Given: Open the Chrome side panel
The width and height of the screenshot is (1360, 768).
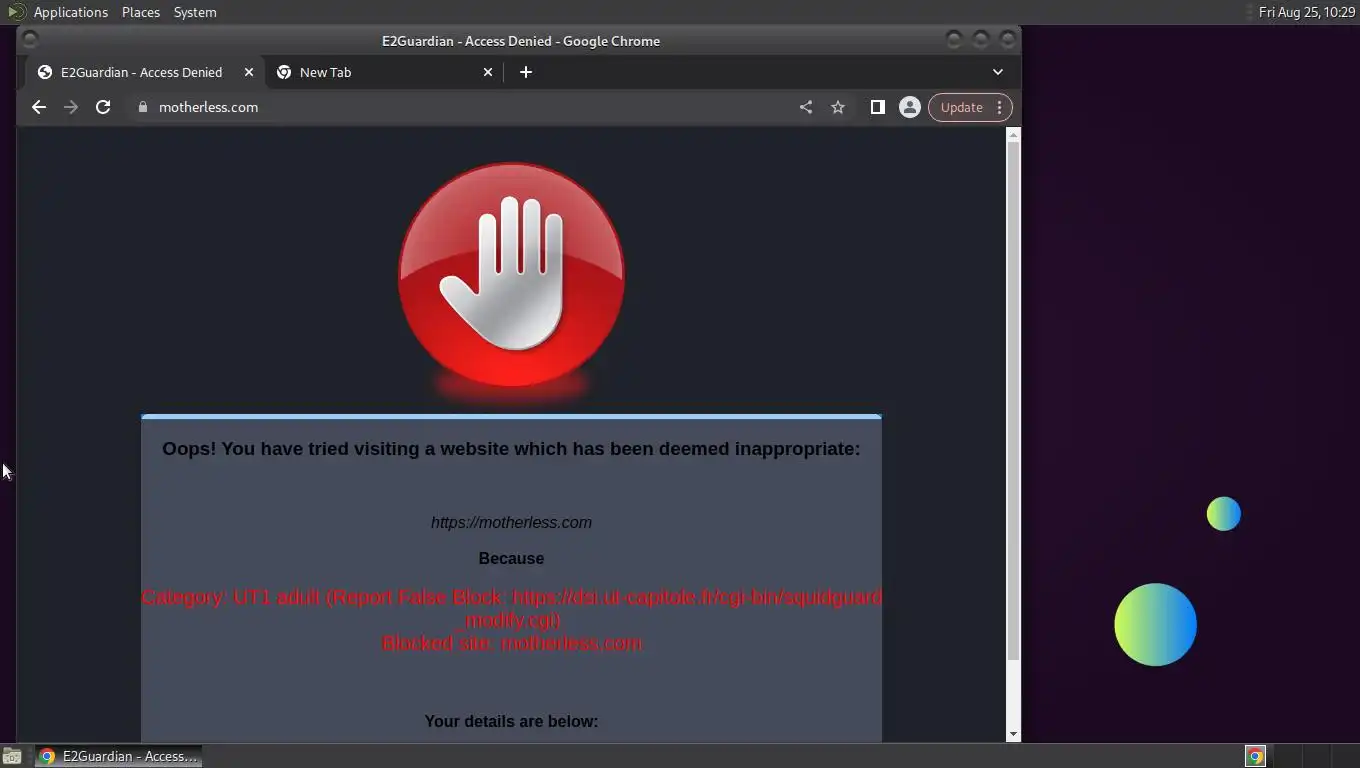Looking at the screenshot, I should [877, 107].
